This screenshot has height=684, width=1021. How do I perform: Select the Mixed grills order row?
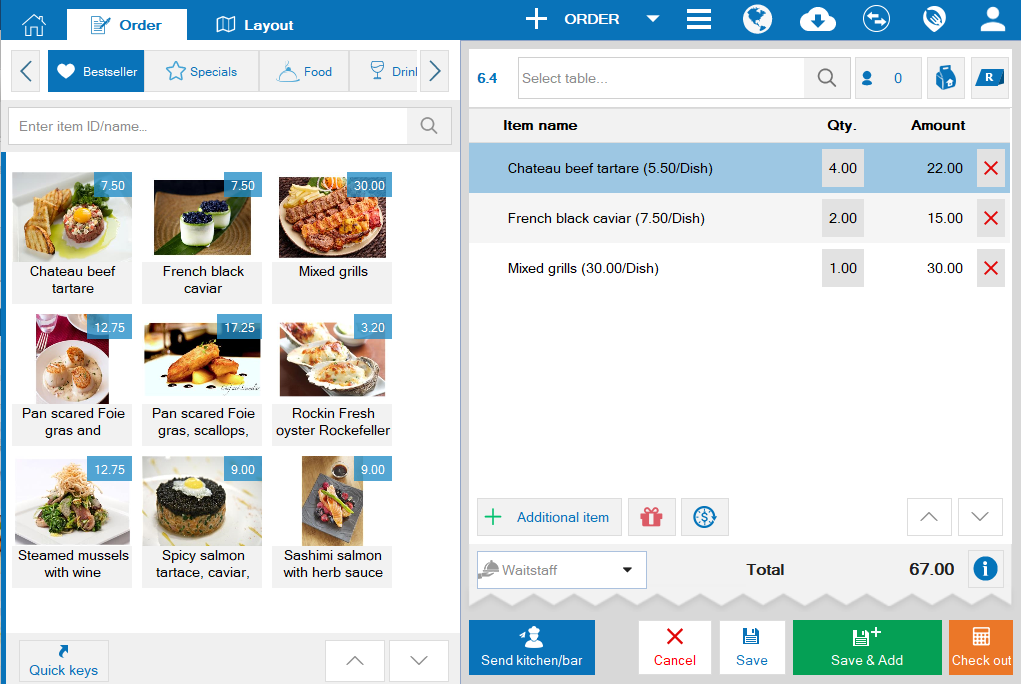(x=739, y=268)
